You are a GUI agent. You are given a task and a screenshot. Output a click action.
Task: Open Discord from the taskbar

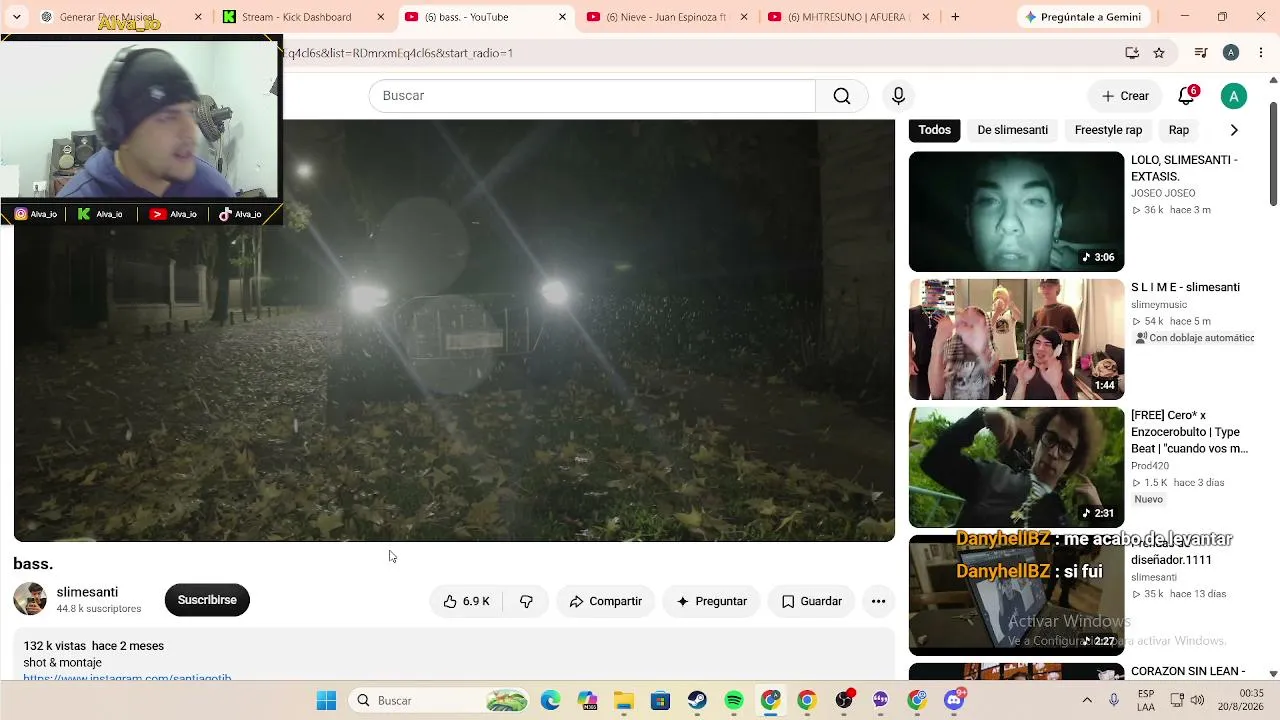pyautogui.click(x=954, y=701)
